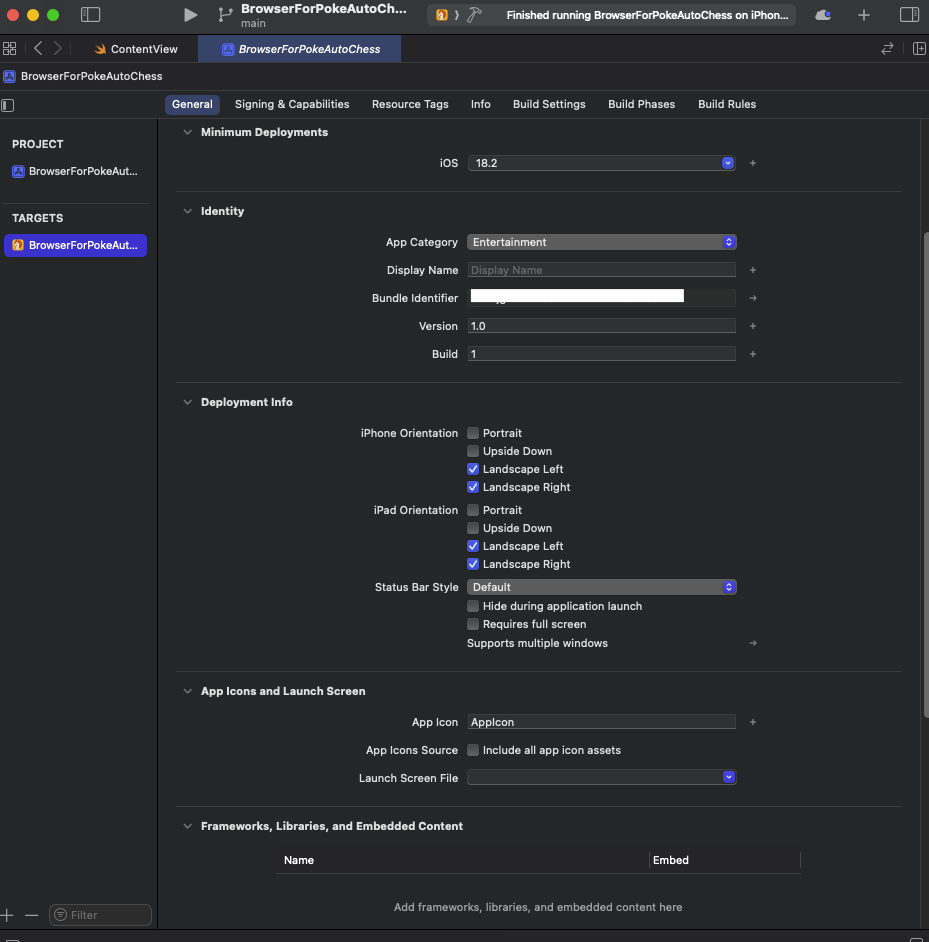Click plus next to Display Name

pyautogui.click(x=753, y=270)
